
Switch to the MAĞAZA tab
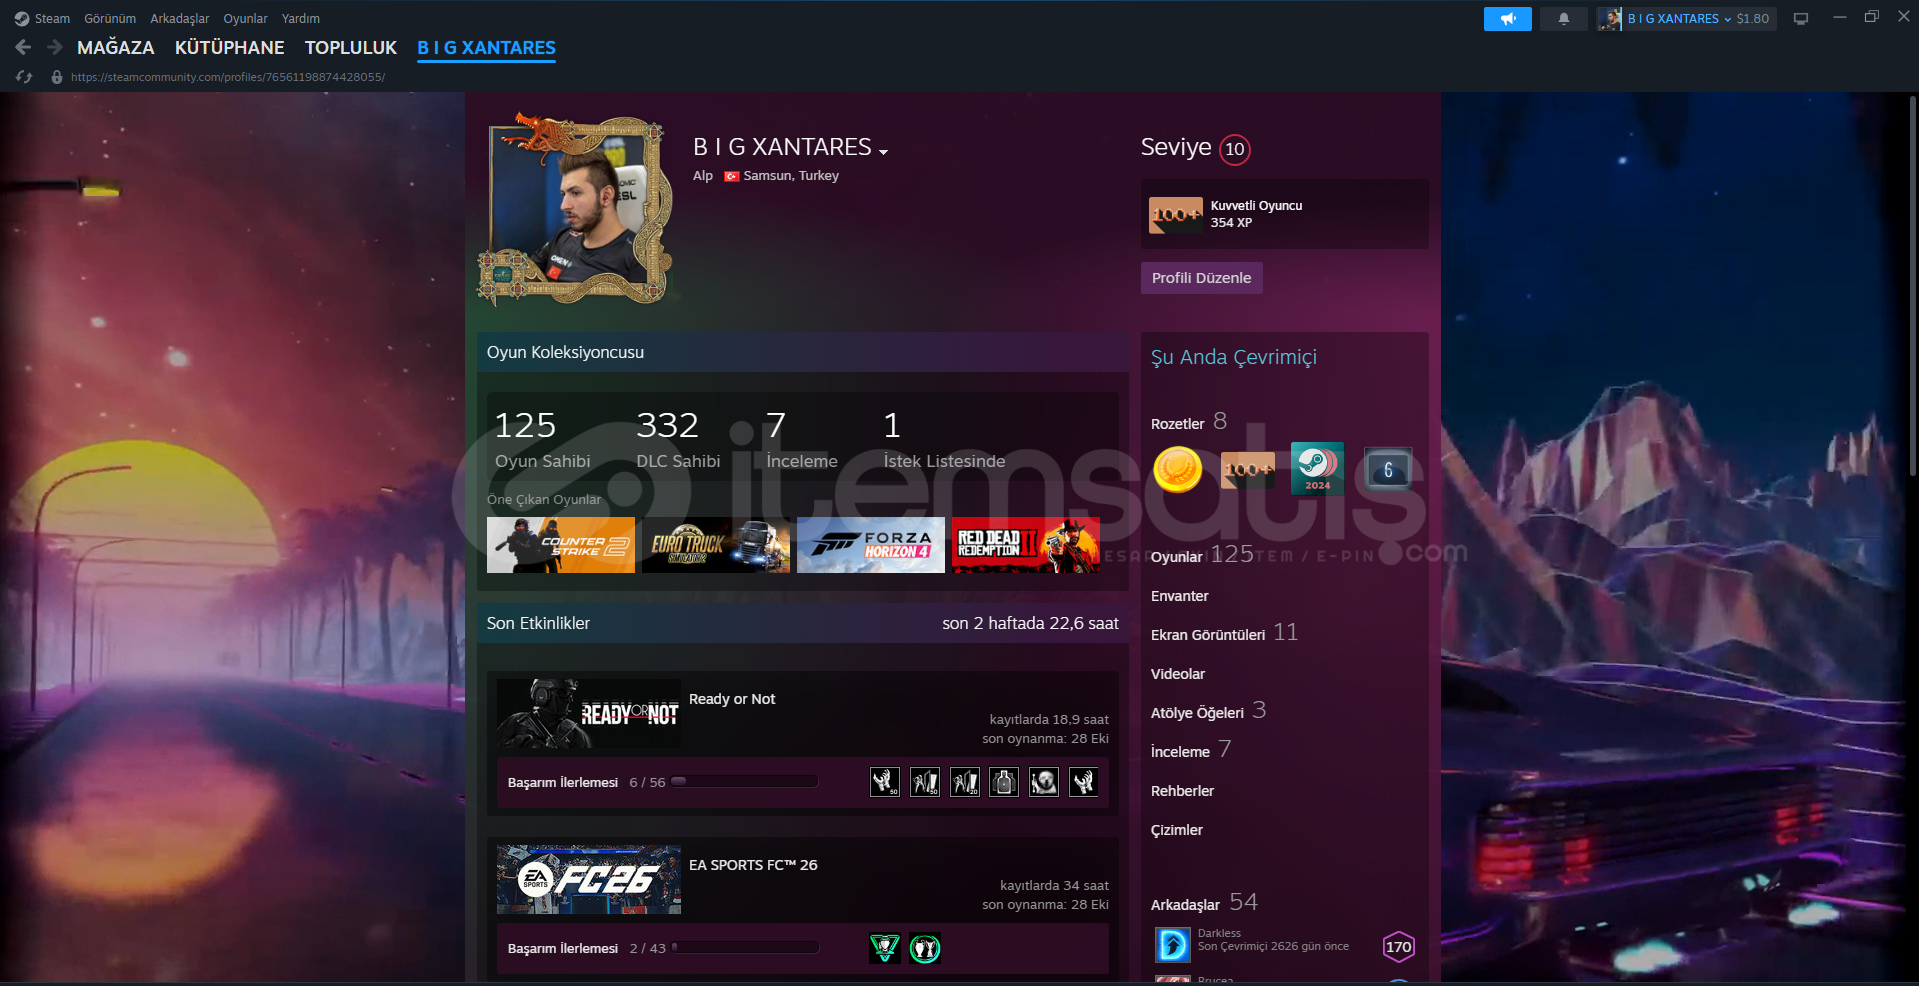click(116, 48)
